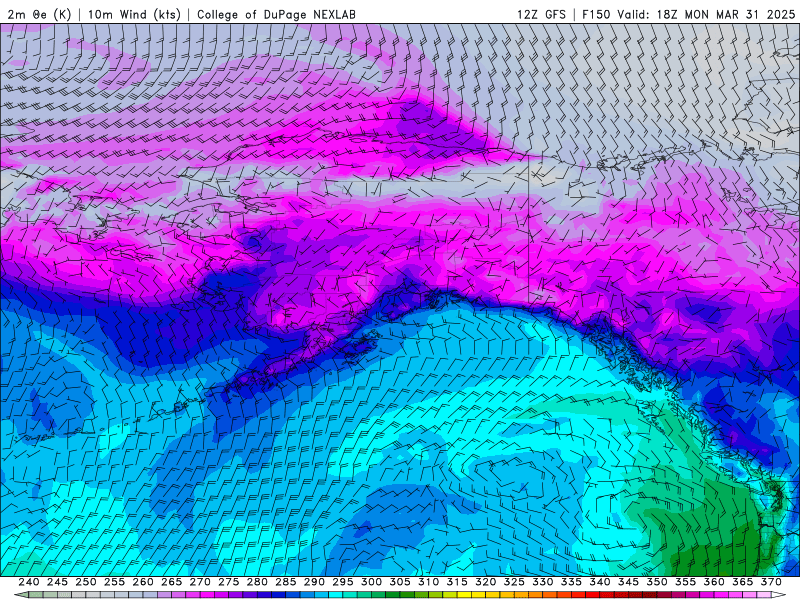The image size is (800, 600).
Task: Click the '2m θe (K)' title label
Action: (39, 14)
